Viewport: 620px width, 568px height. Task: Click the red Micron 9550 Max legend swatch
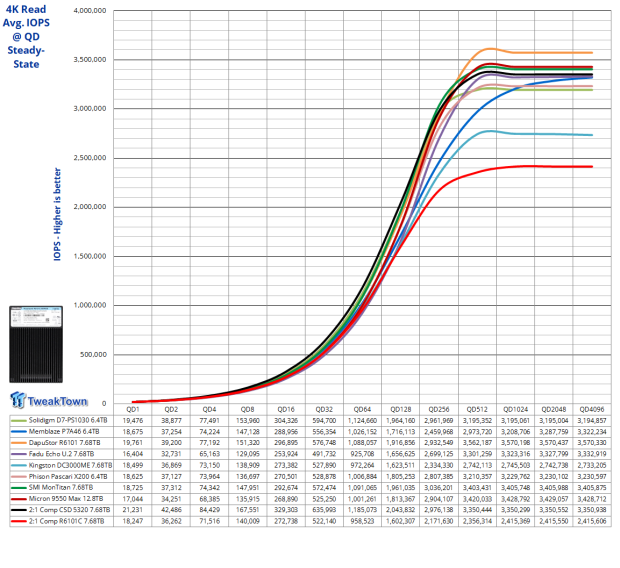(13, 494)
